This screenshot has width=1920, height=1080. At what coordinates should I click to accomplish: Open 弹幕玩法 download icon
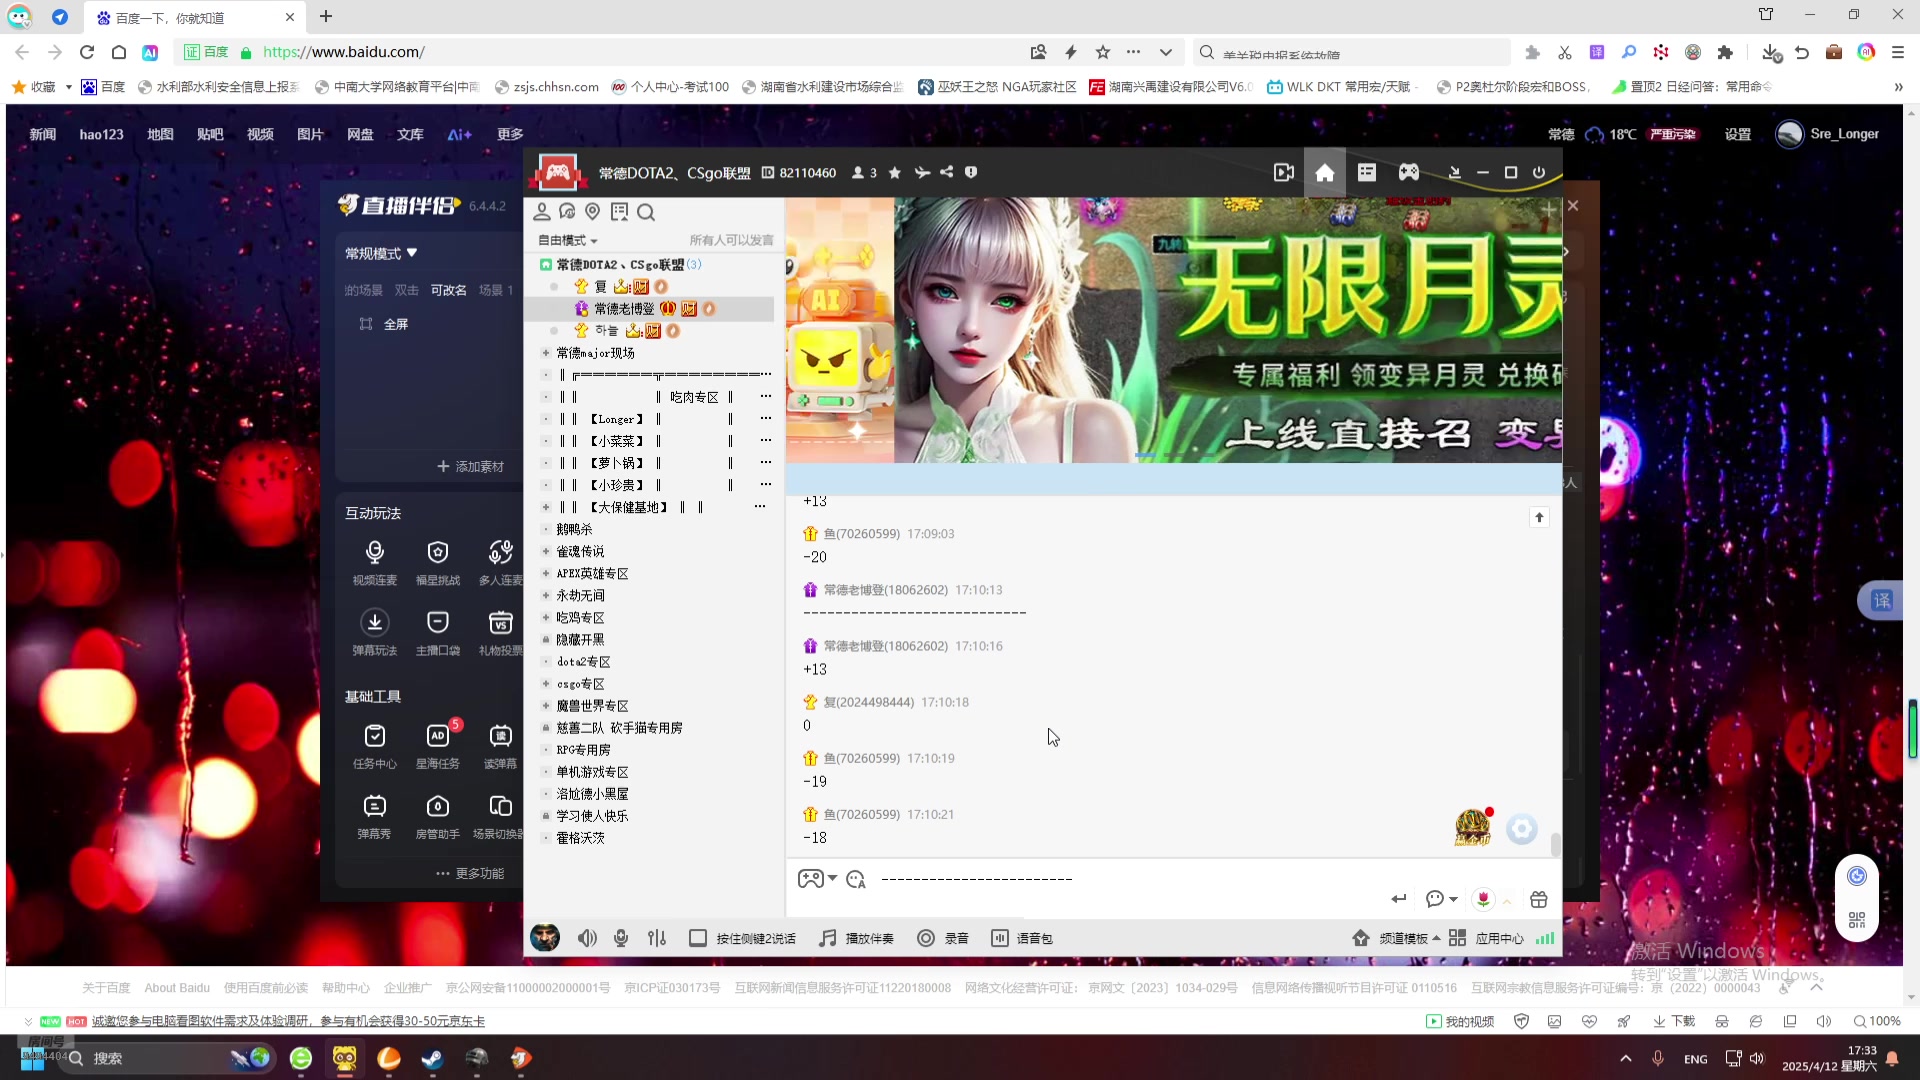click(374, 633)
